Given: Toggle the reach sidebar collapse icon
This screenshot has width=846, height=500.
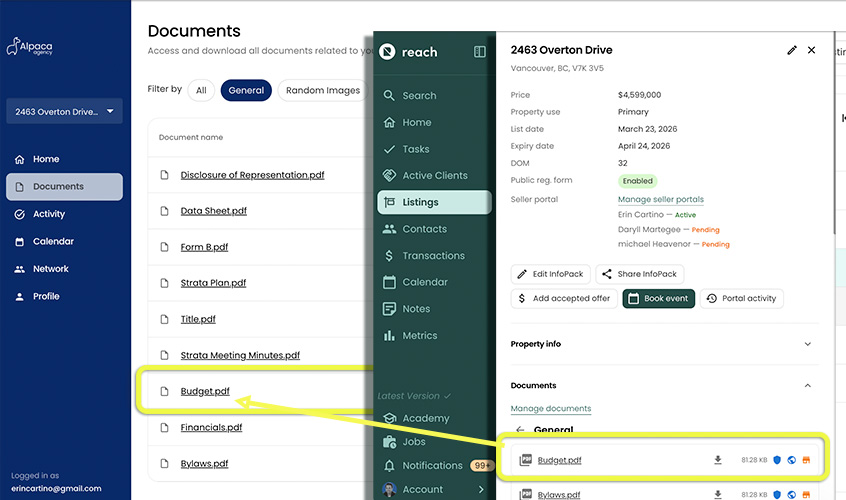Looking at the screenshot, I should (480, 52).
